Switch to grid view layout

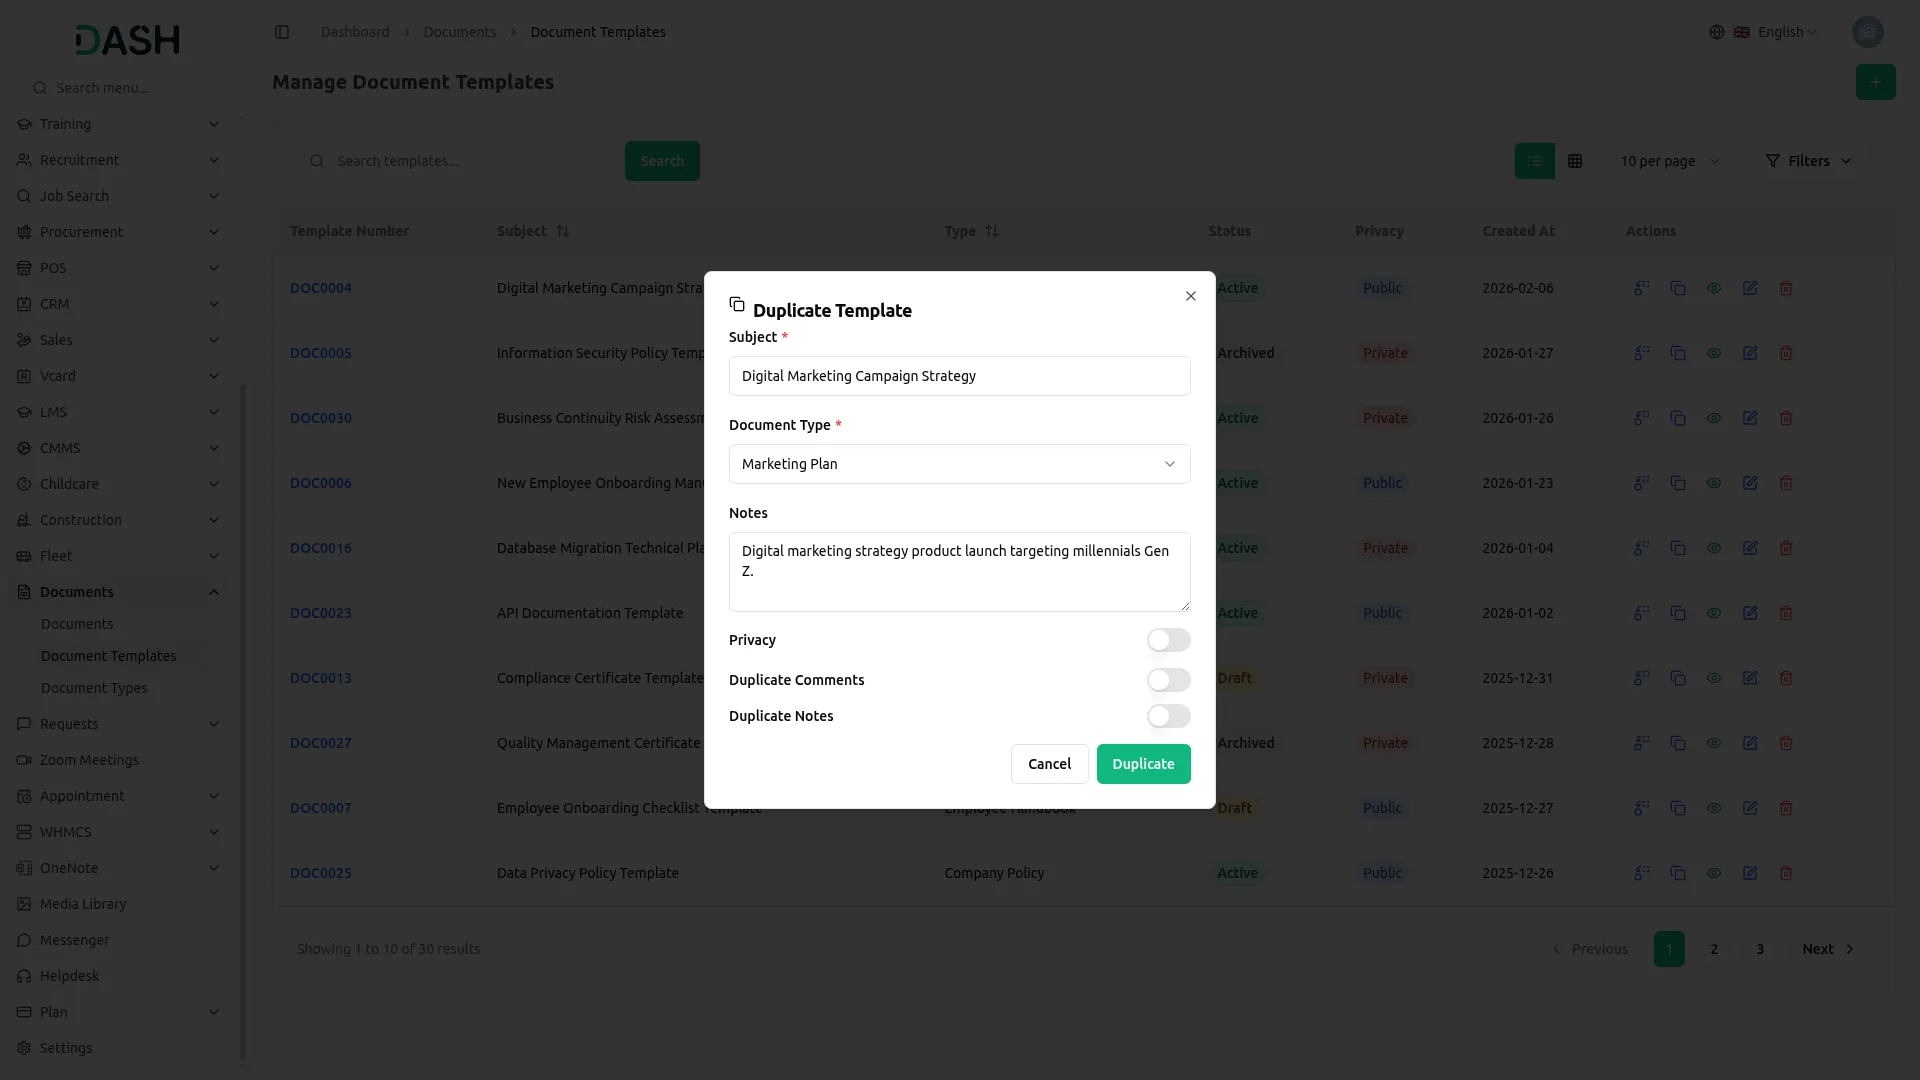point(1575,160)
